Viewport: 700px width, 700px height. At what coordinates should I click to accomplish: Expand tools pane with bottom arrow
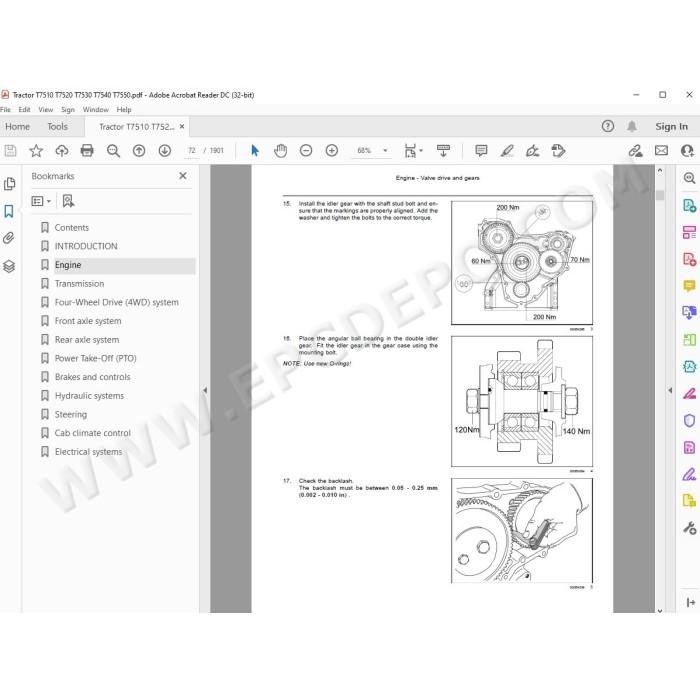(x=690, y=603)
